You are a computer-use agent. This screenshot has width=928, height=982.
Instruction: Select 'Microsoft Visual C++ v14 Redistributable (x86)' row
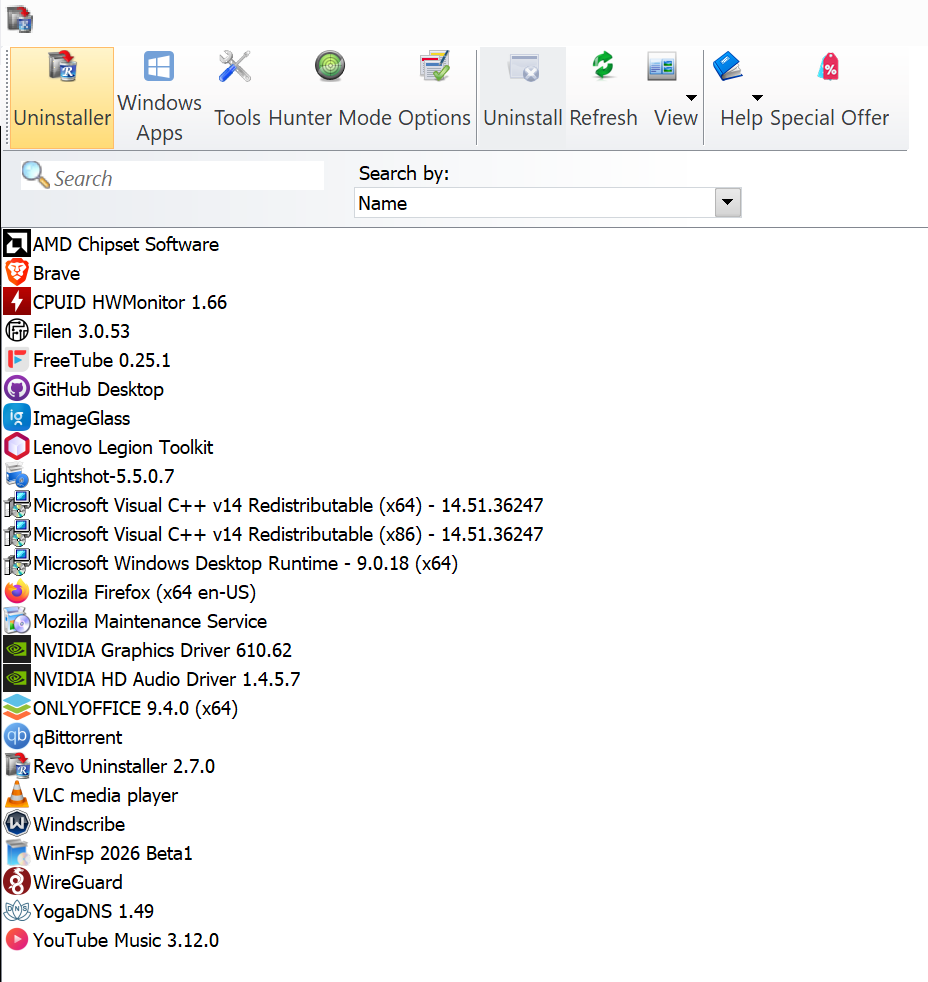274,534
